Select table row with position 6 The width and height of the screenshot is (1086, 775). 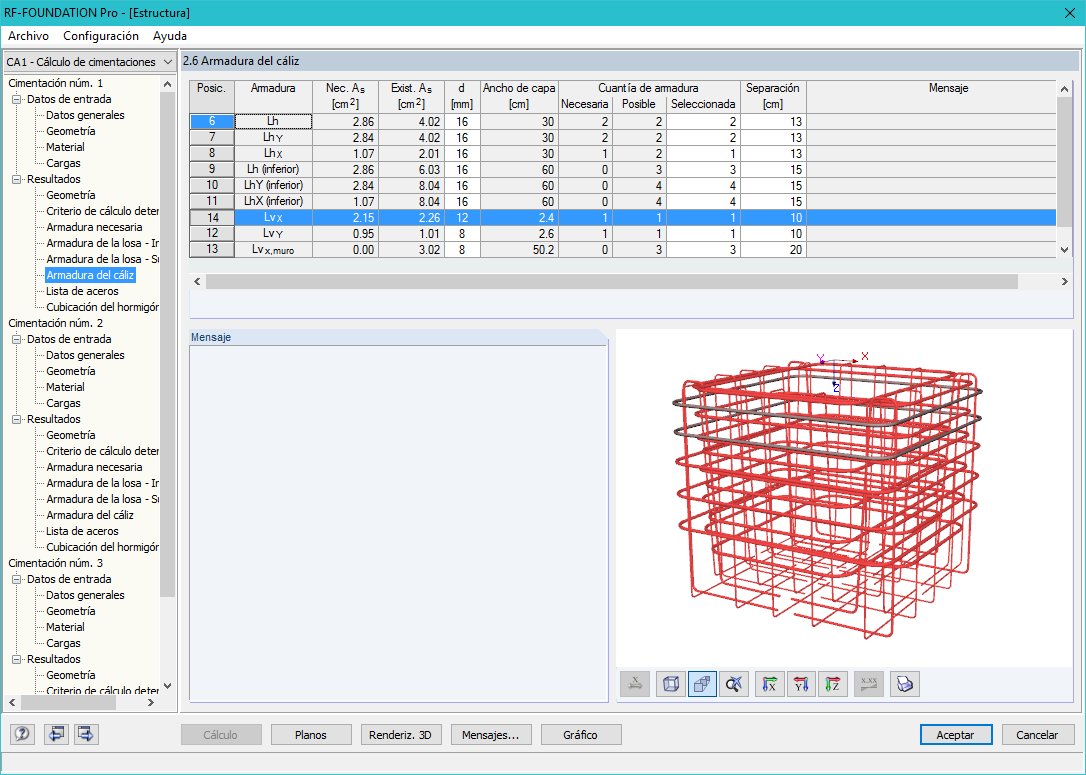(212, 121)
